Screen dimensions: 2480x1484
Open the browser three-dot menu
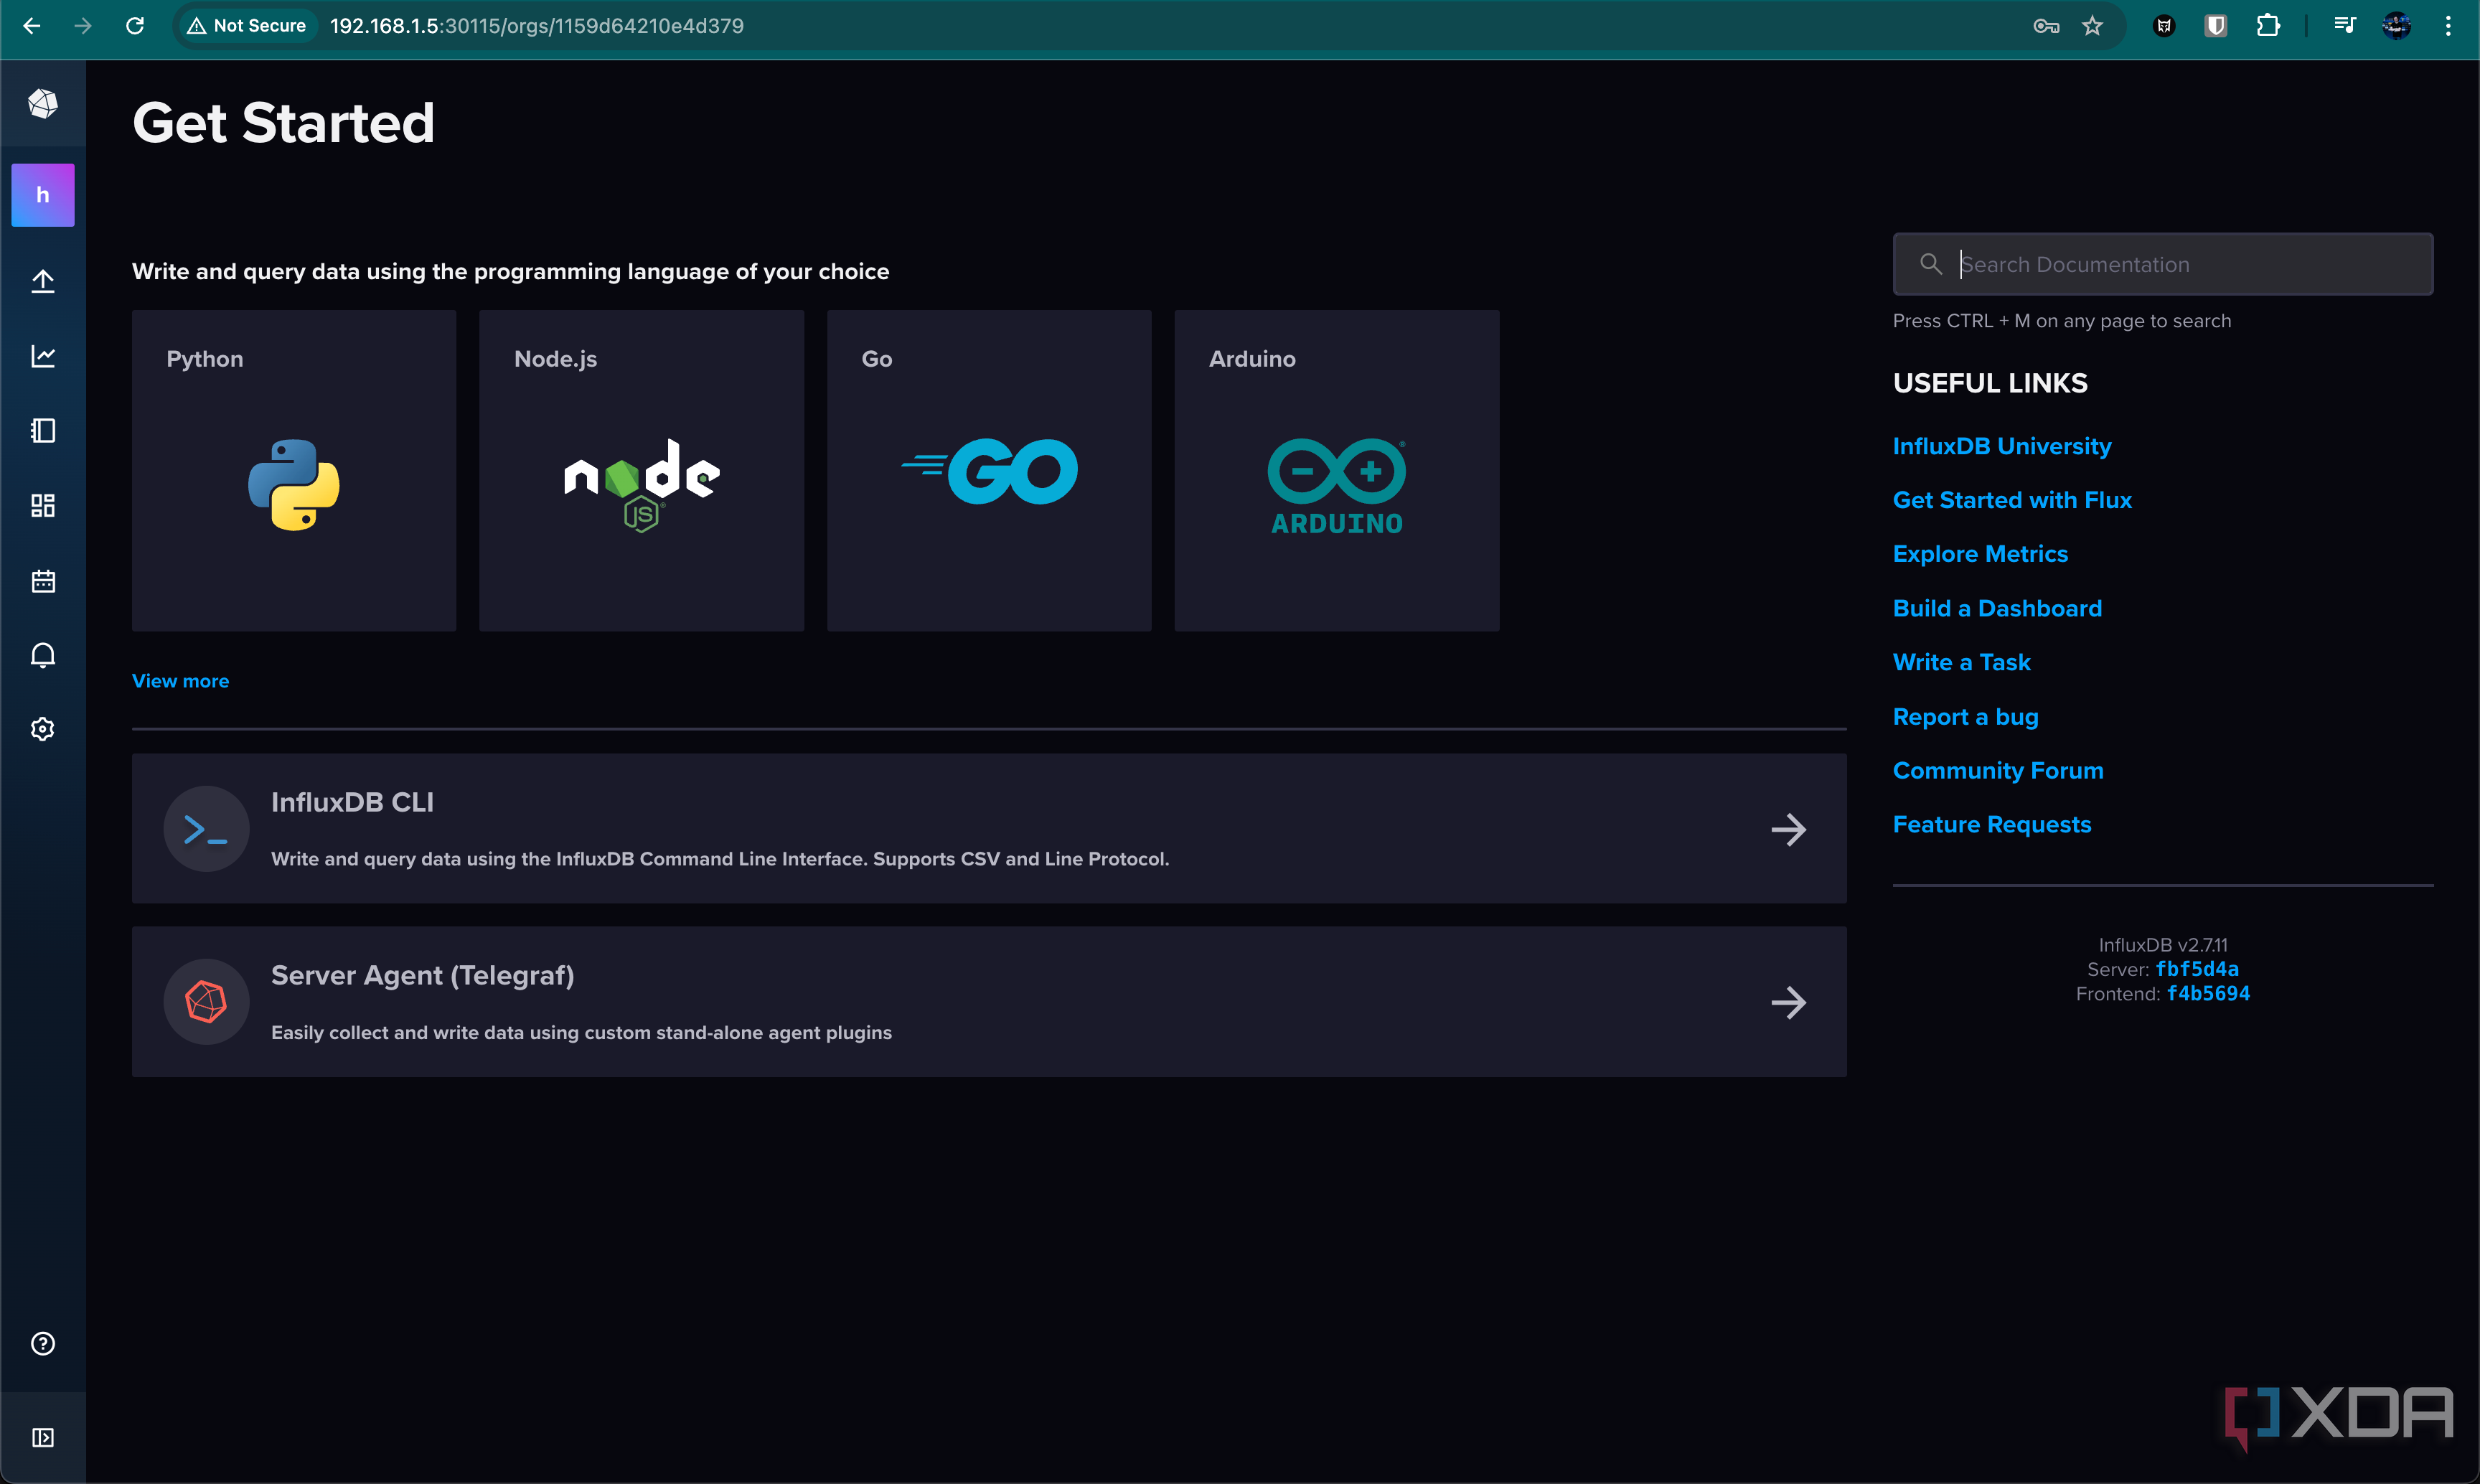[x=2448, y=26]
